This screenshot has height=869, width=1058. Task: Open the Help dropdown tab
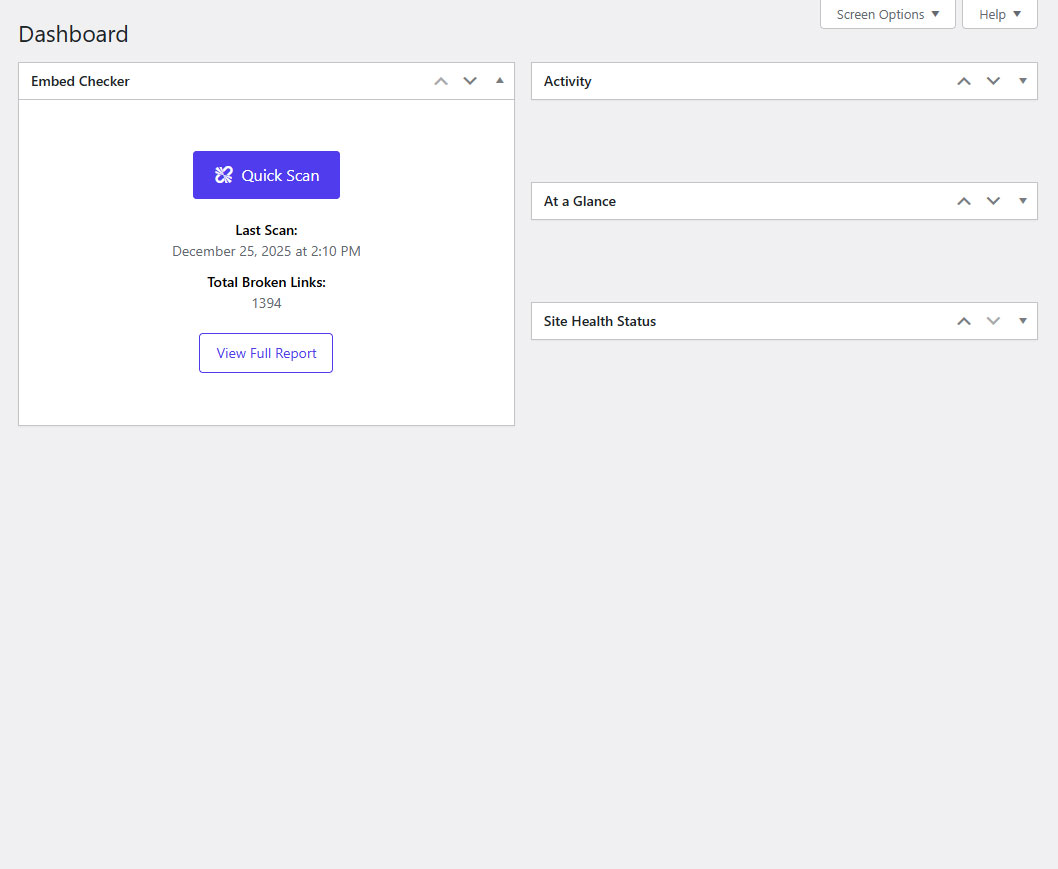pyautogui.click(x=999, y=14)
